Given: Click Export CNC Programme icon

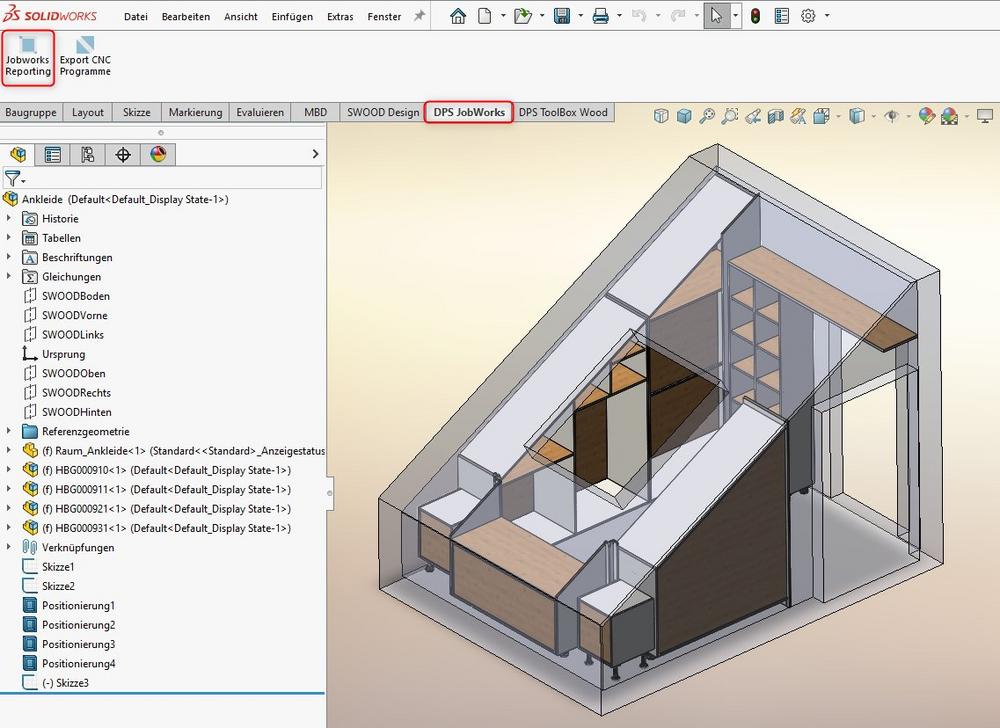Looking at the screenshot, I should pyautogui.click(x=85, y=57).
